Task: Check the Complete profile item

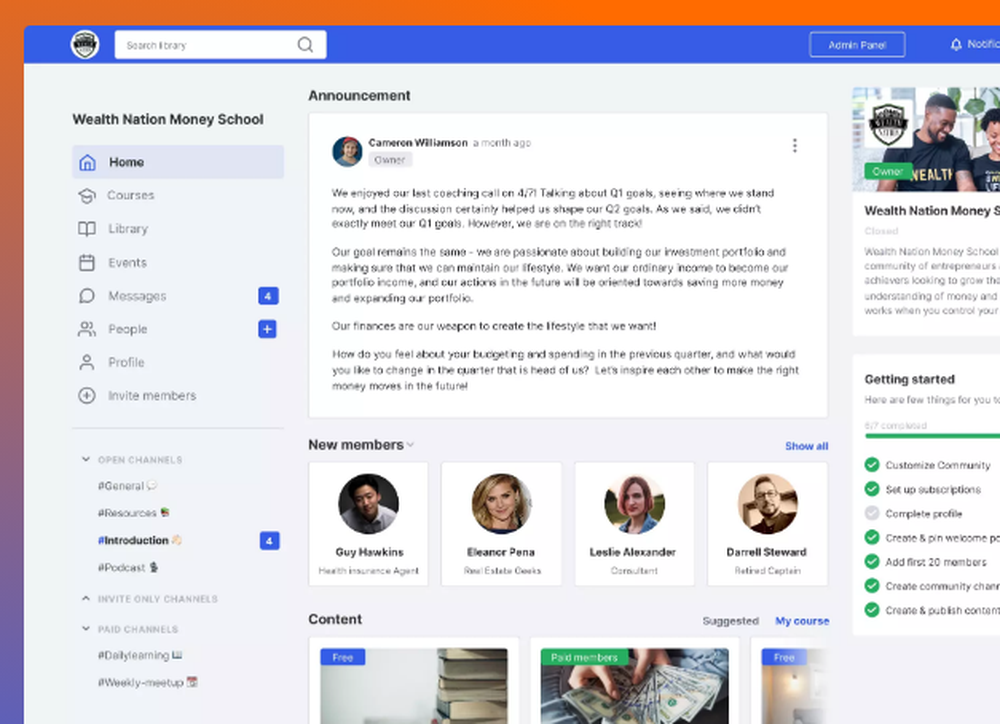Action: click(872, 513)
